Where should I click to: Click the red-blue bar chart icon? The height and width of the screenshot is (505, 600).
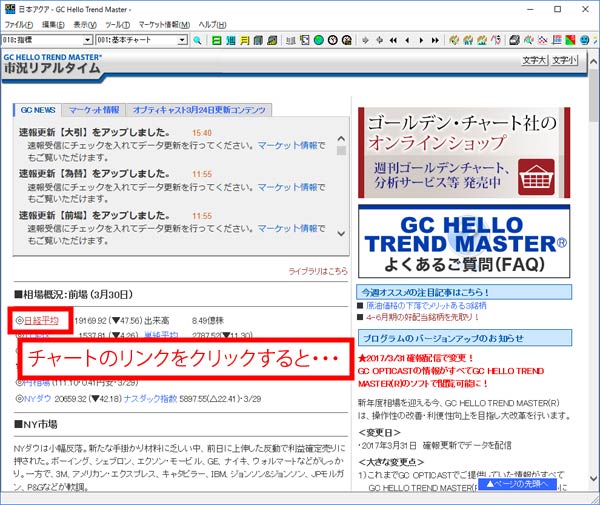pos(557,40)
